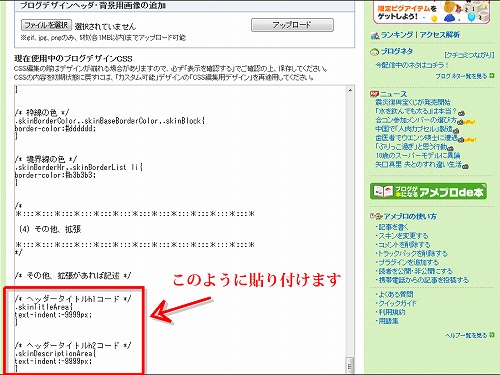Open the ヘルプ一覧を見る link
Screen dimensions: 500x375
point(466,335)
